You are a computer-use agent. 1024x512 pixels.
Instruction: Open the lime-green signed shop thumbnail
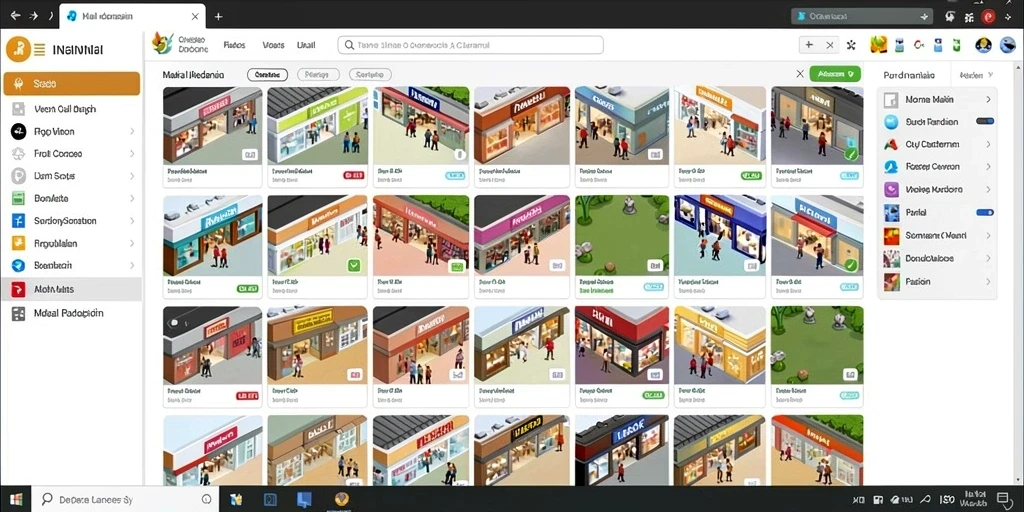[x=318, y=125]
